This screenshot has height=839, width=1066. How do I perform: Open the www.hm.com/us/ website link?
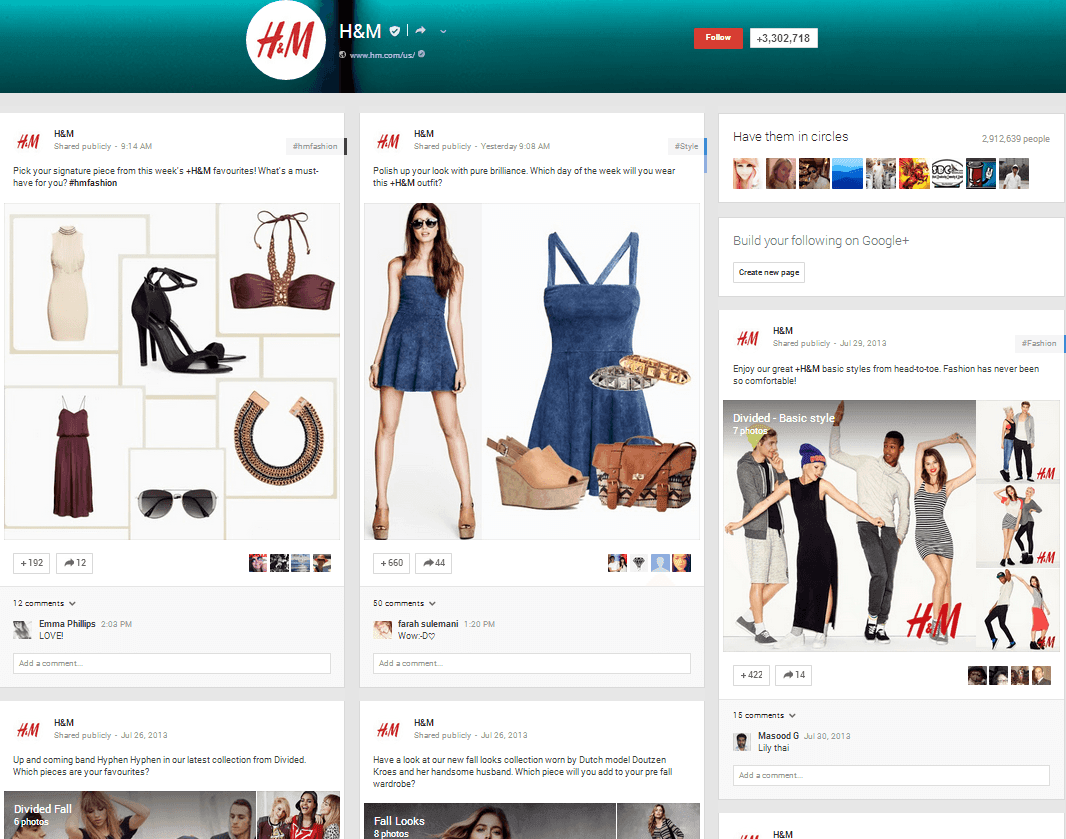[x=381, y=55]
